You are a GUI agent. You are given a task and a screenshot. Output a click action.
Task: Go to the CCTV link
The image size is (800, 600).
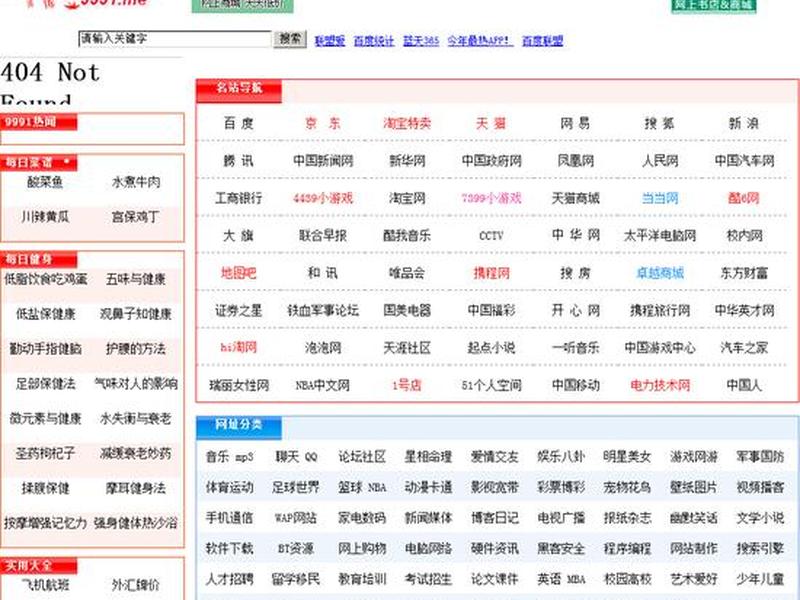(x=491, y=236)
